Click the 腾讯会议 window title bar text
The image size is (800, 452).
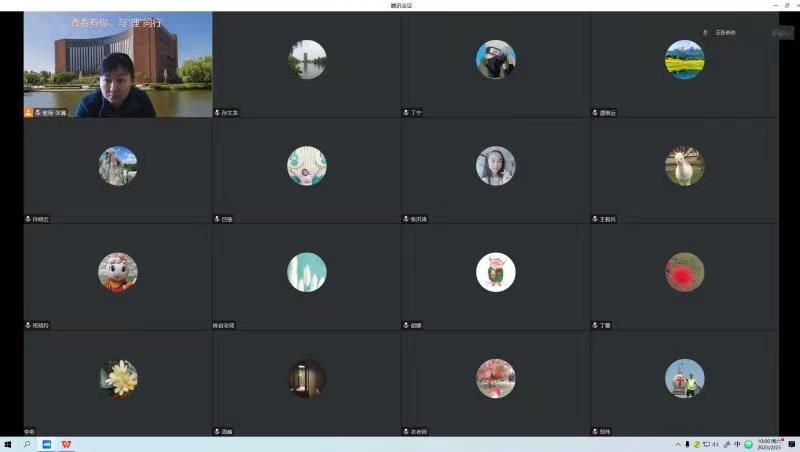pyautogui.click(x=400, y=5)
